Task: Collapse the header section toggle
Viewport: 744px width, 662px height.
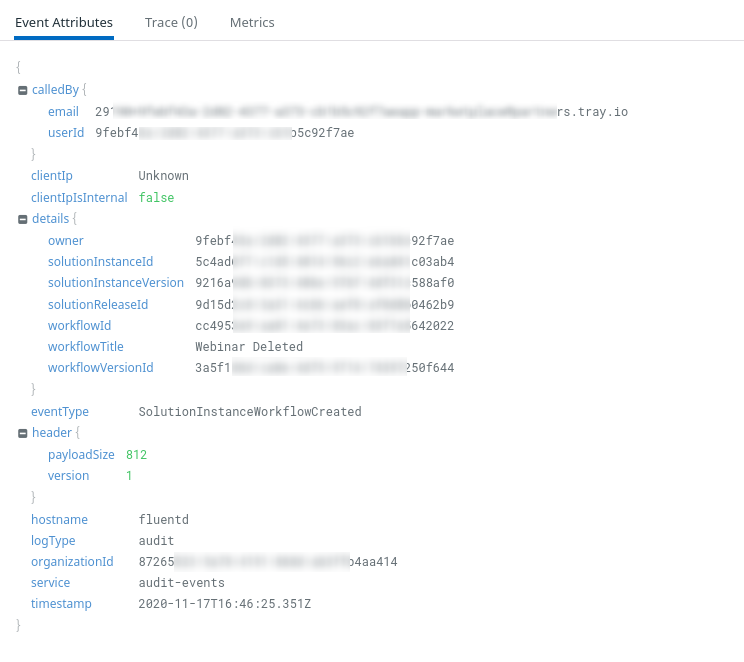Action: 22,433
